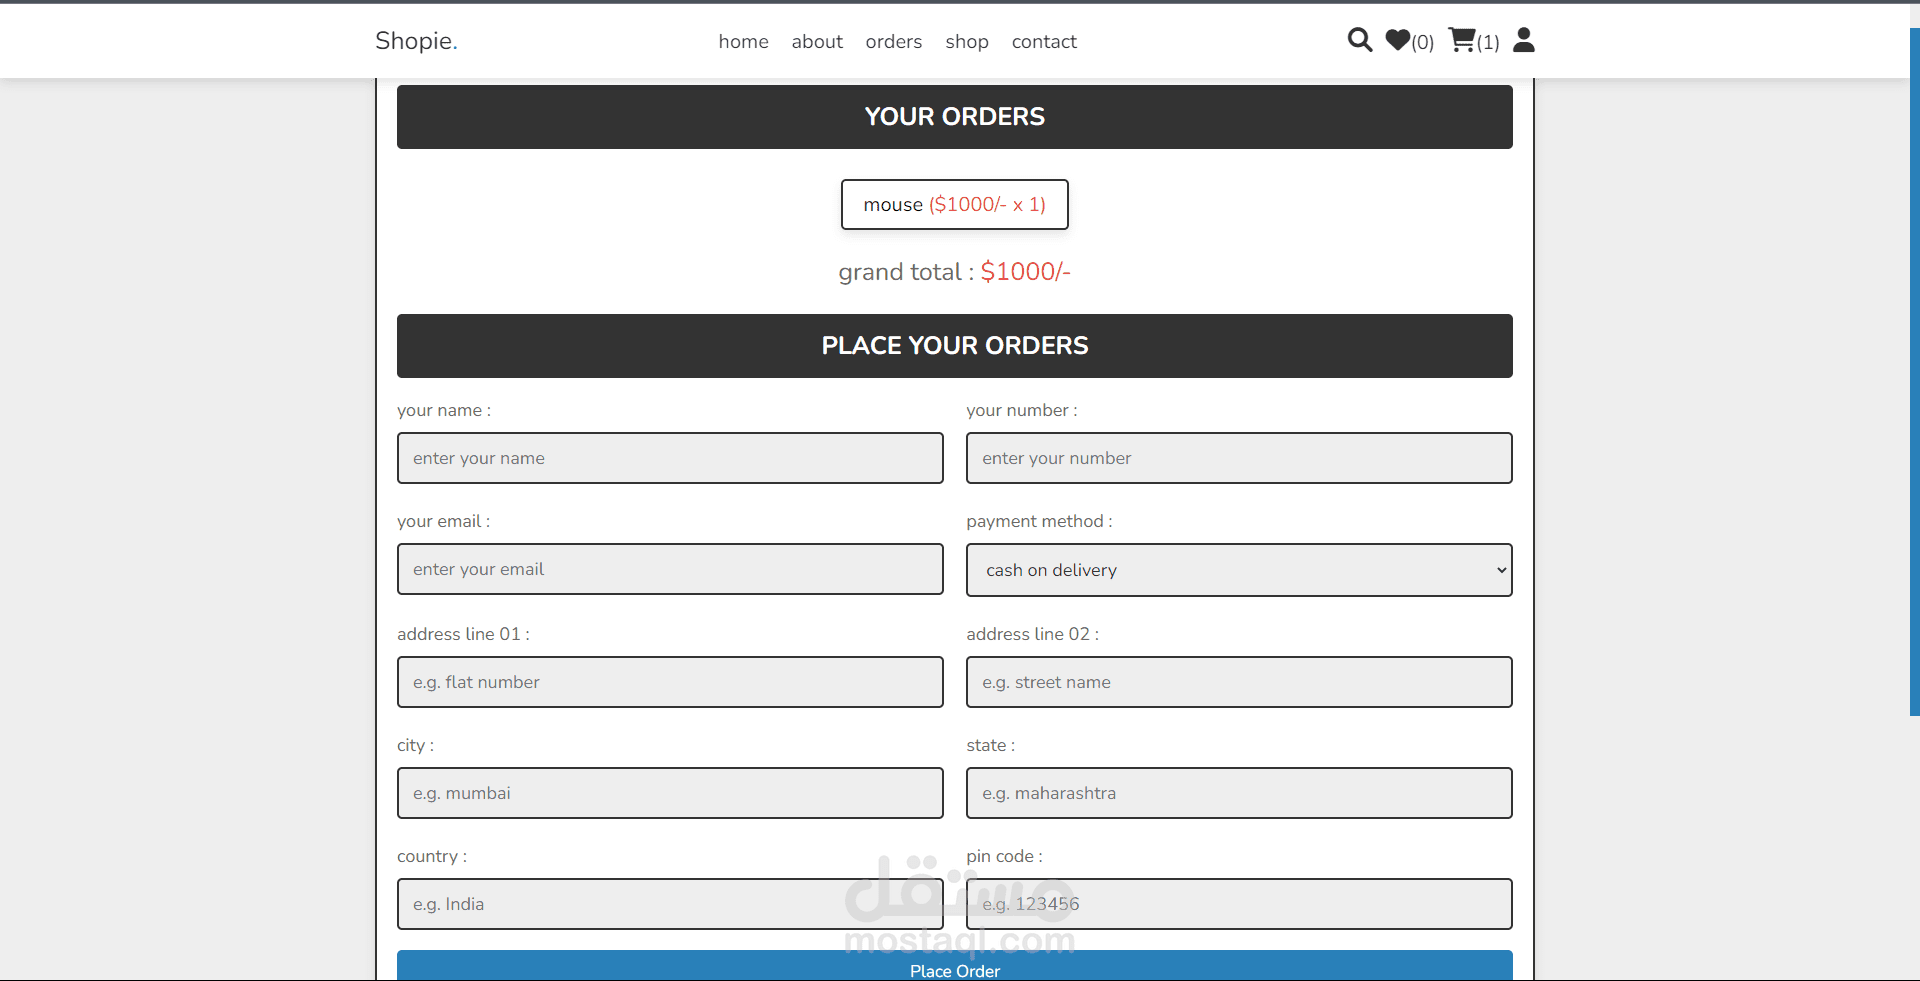
Task: Click the Shopie. logo
Action: pyautogui.click(x=416, y=41)
